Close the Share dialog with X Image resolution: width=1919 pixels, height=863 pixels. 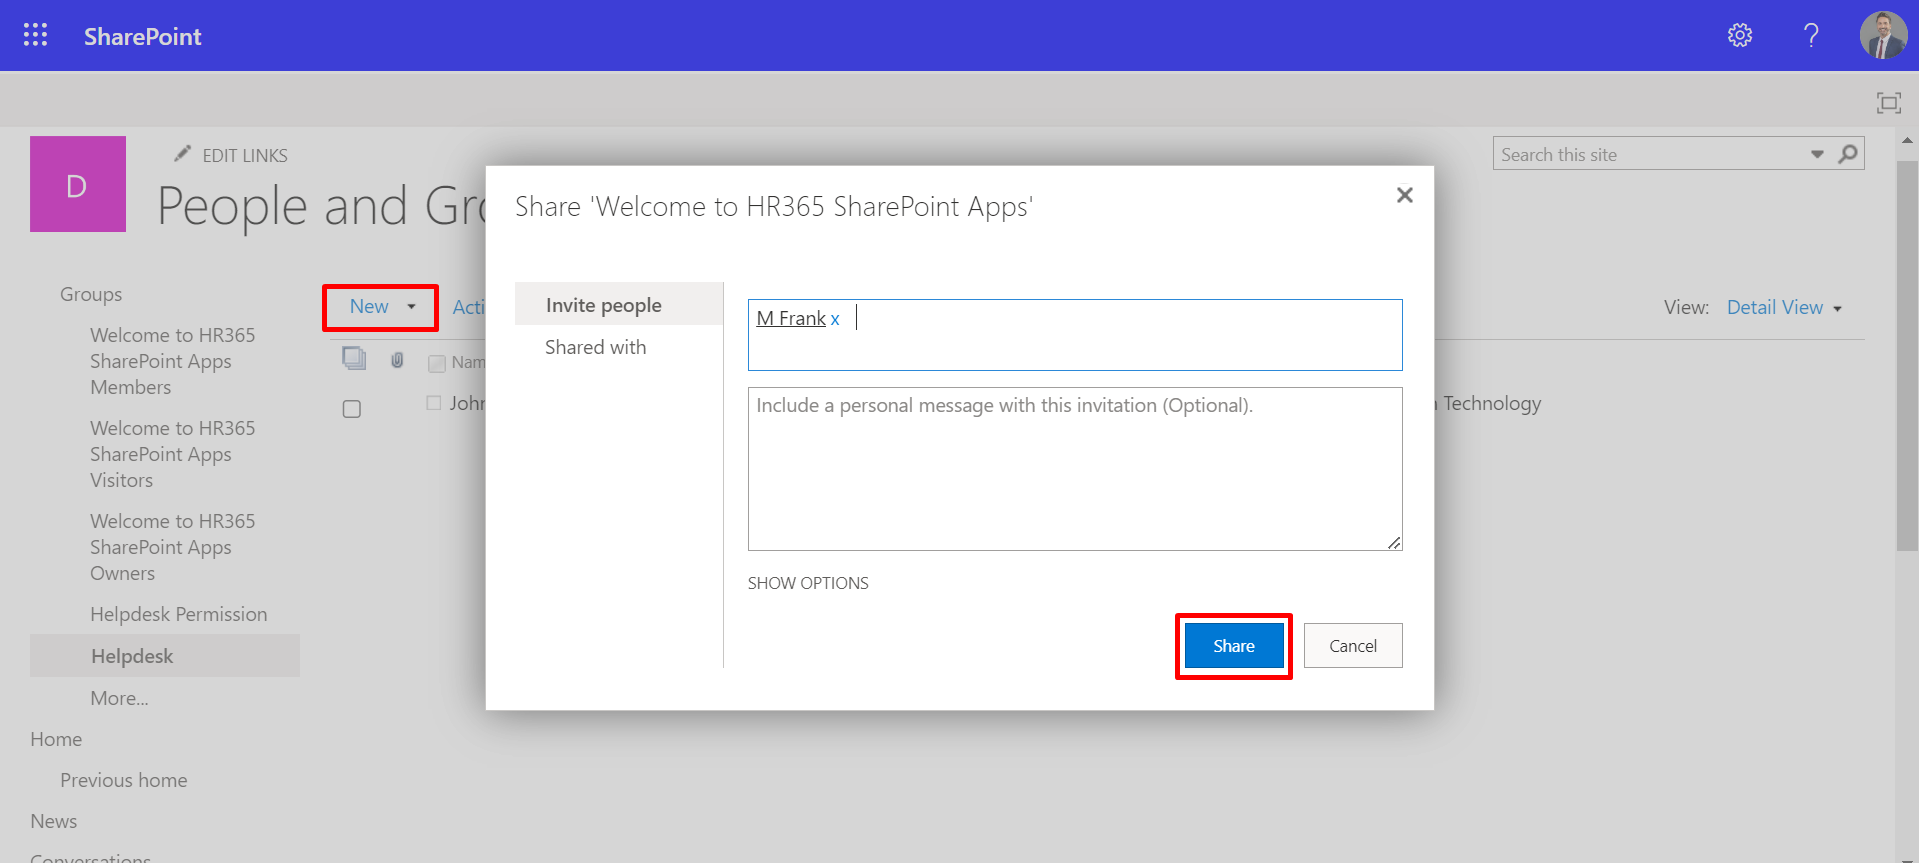point(1404,195)
